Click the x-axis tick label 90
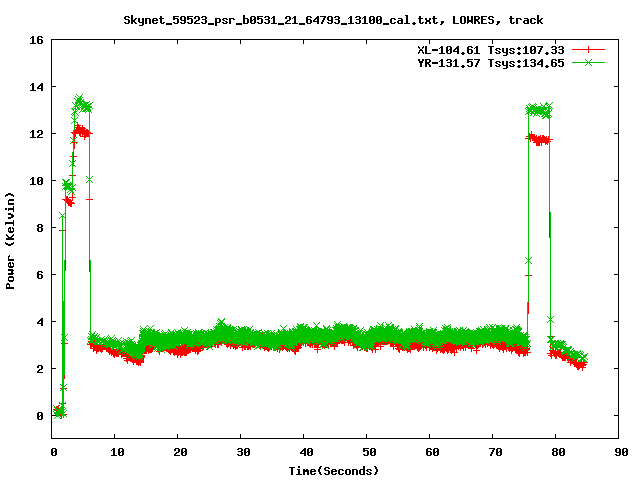The image size is (640, 480). coord(621,452)
